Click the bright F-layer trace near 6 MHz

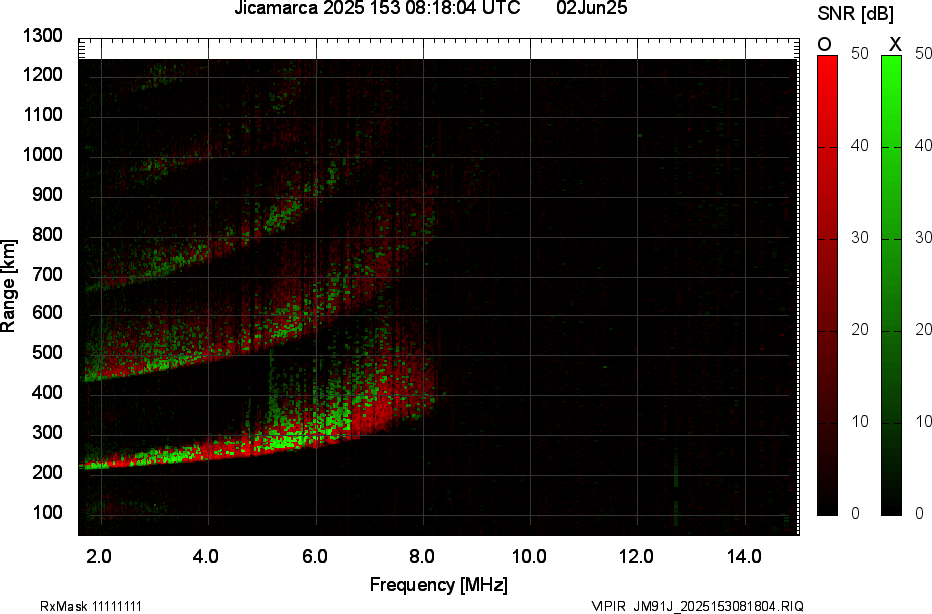315,437
